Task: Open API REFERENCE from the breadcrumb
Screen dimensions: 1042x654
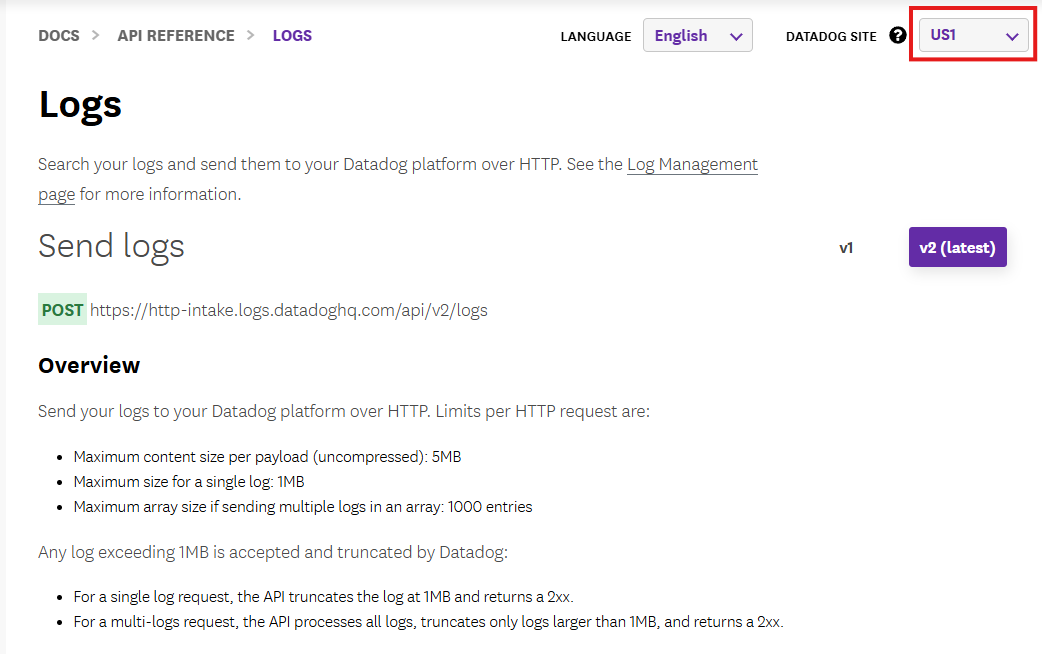Action: [x=176, y=35]
